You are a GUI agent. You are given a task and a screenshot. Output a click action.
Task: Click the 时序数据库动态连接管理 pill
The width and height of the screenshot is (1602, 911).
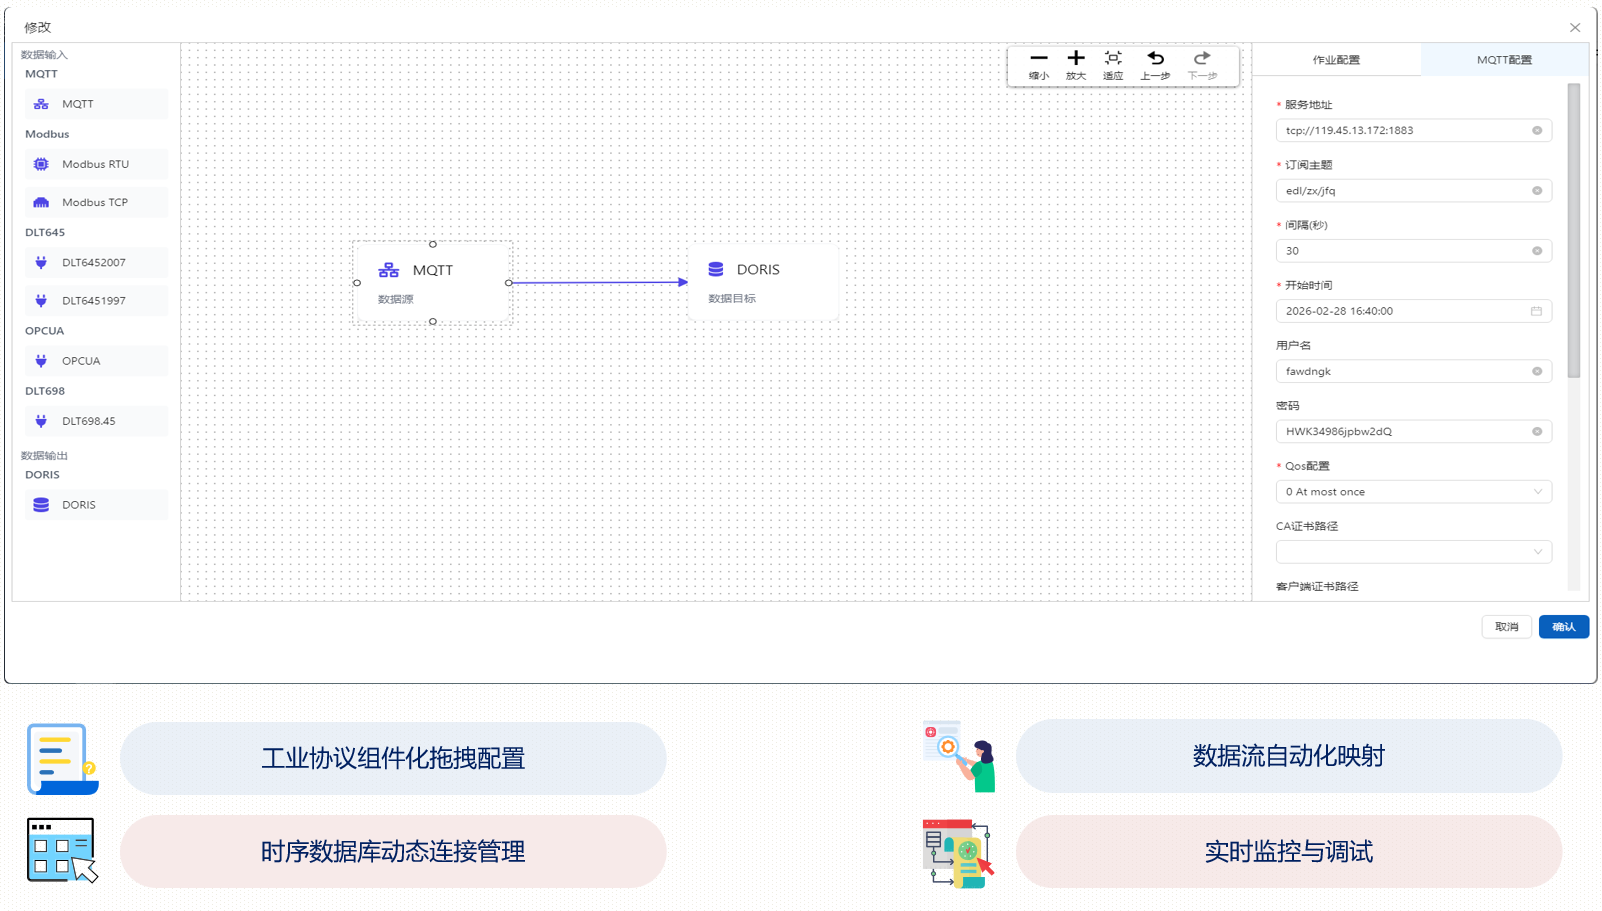tap(393, 851)
